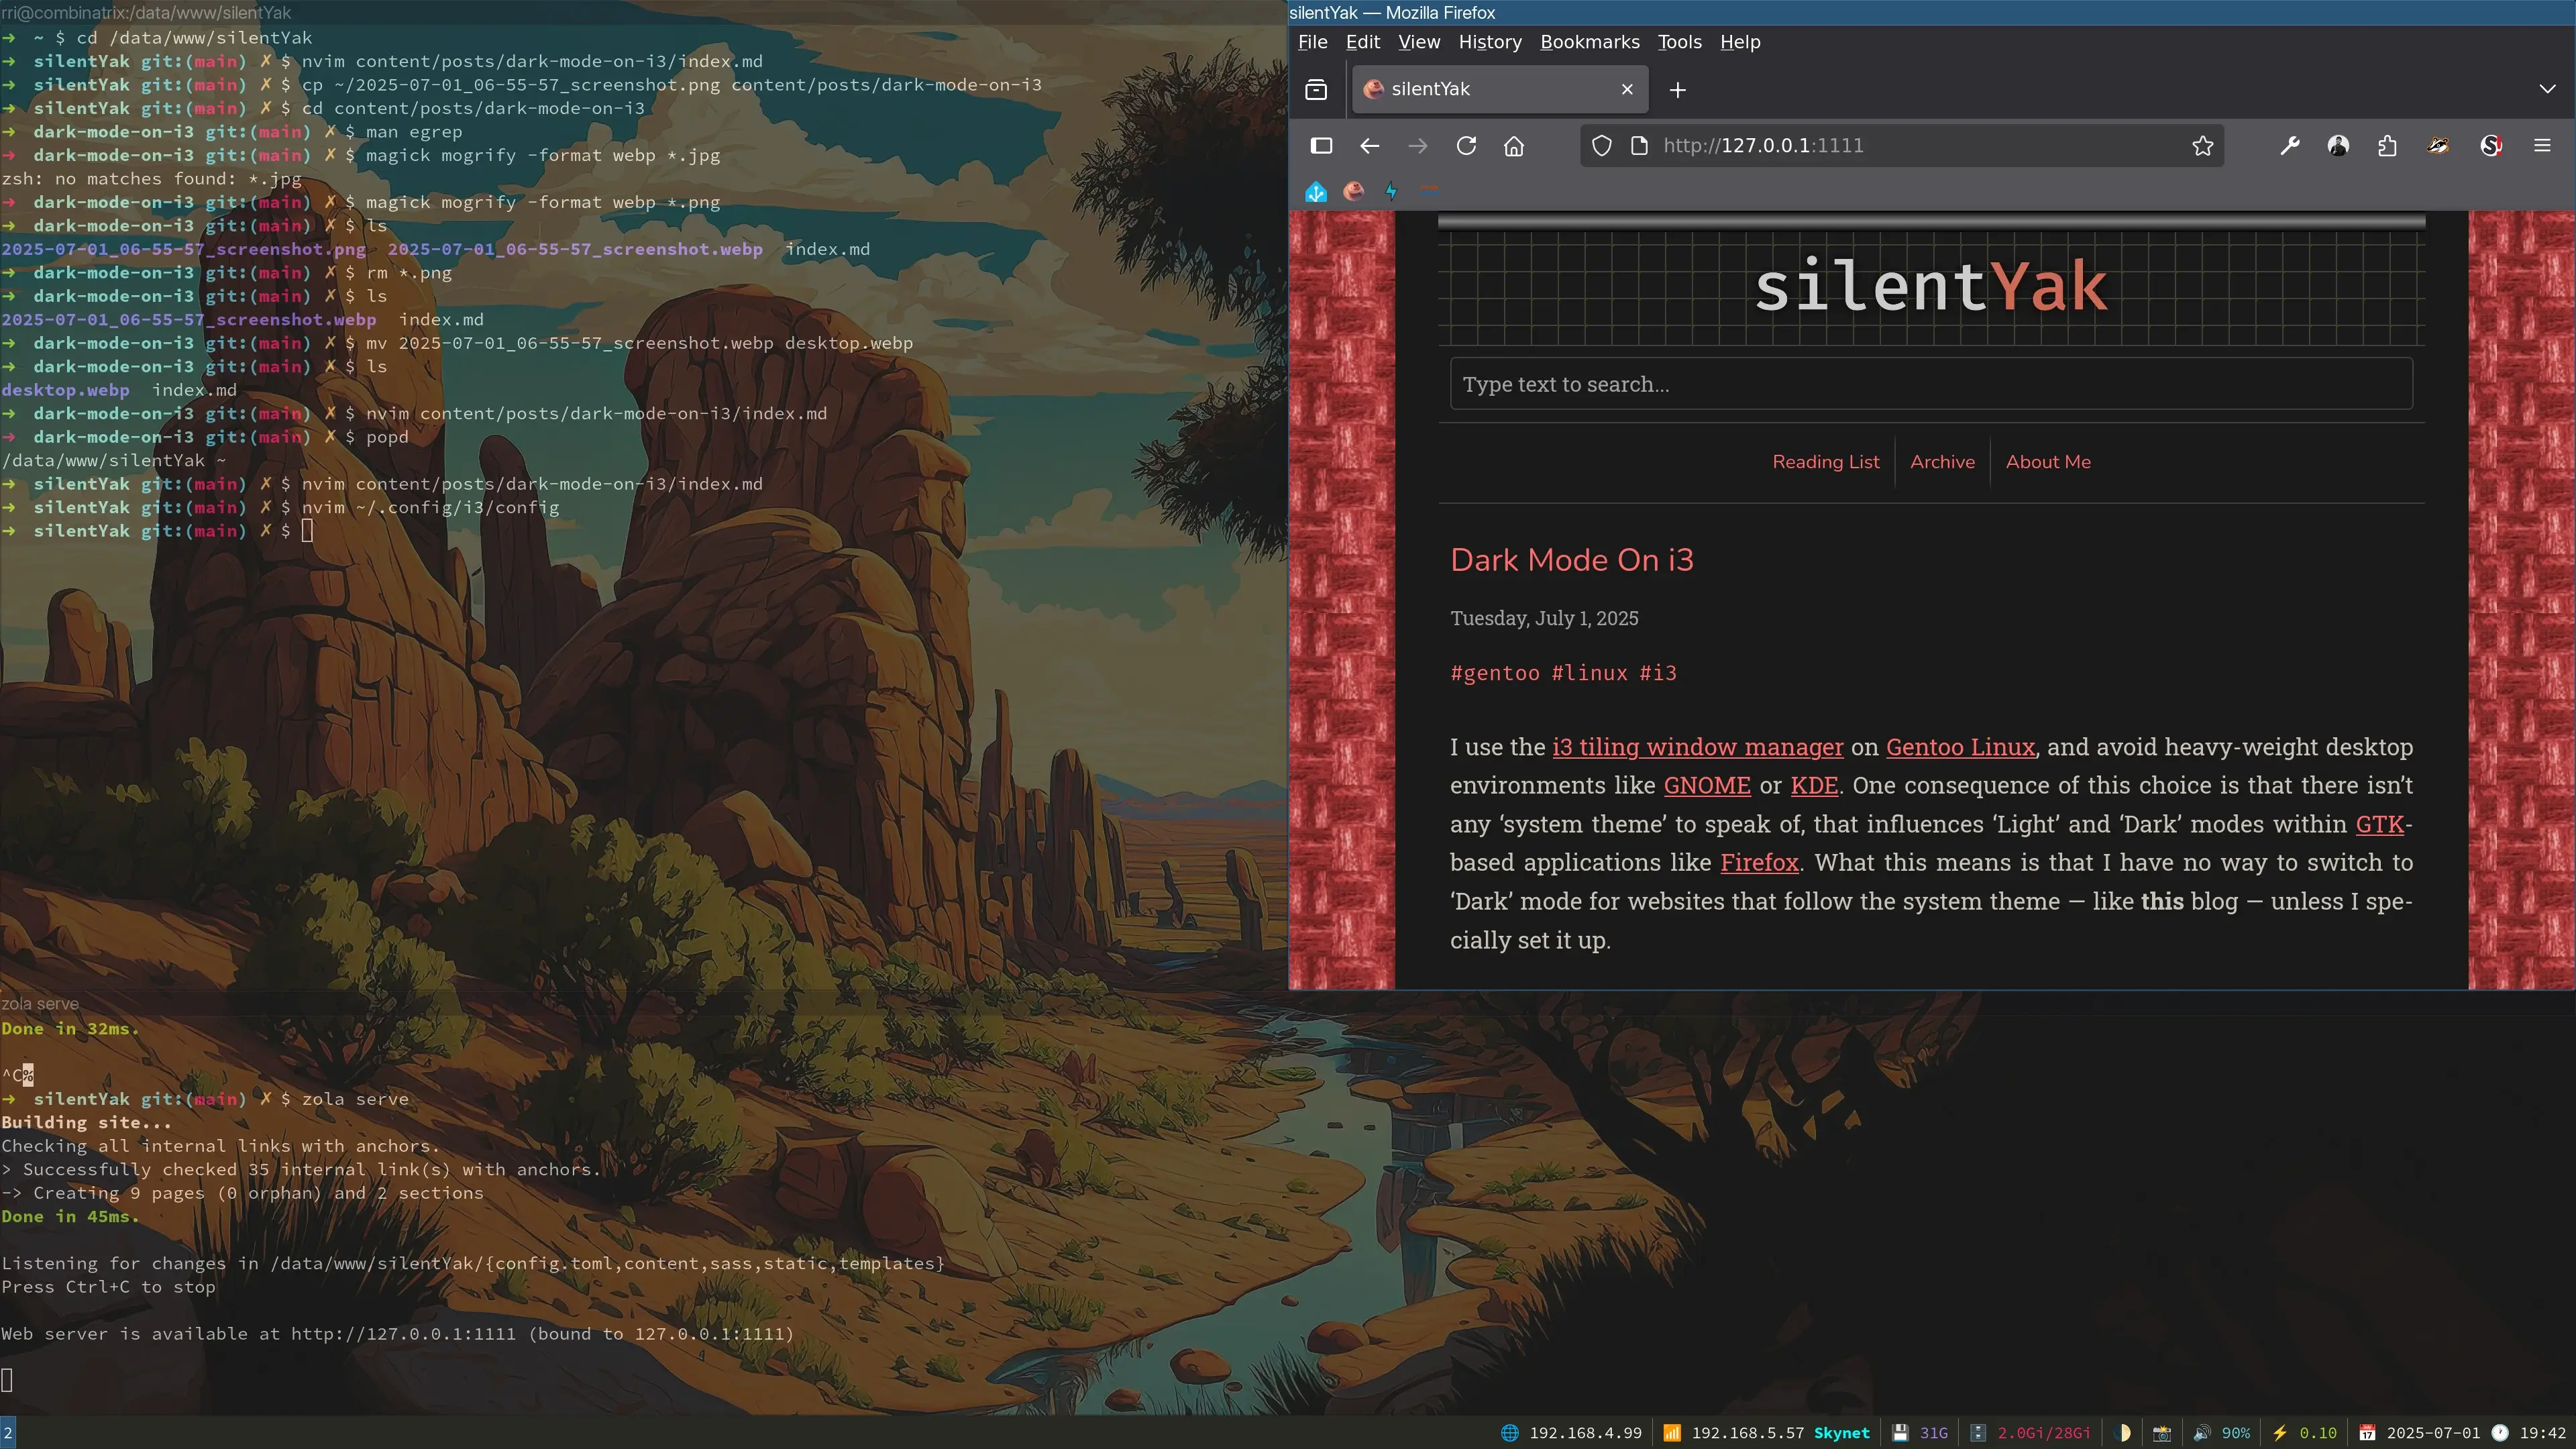Click the silentYak site title banner
This screenshot has width=2576, height=1449.
[x=1931, y=286]
